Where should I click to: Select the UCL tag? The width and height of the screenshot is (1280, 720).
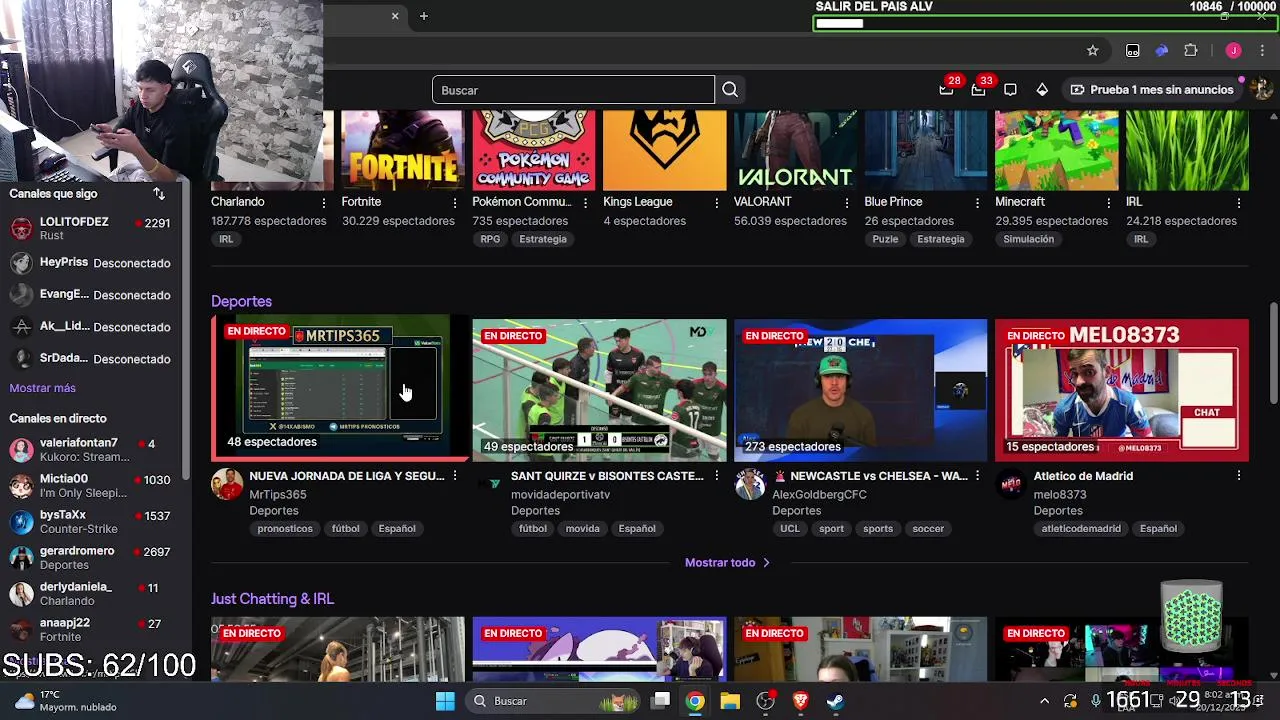click(790, 529)
